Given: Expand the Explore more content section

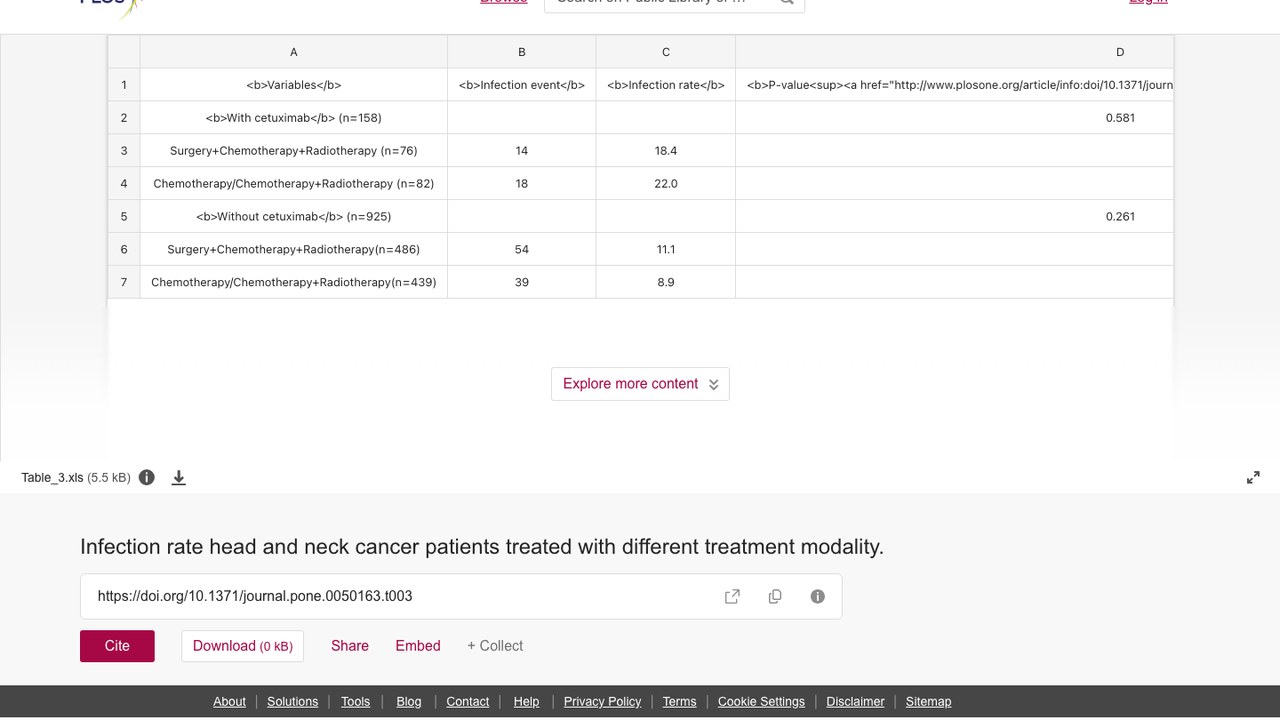Looking at the screenshot, I should pyautogui.click(x=640, y=384).
